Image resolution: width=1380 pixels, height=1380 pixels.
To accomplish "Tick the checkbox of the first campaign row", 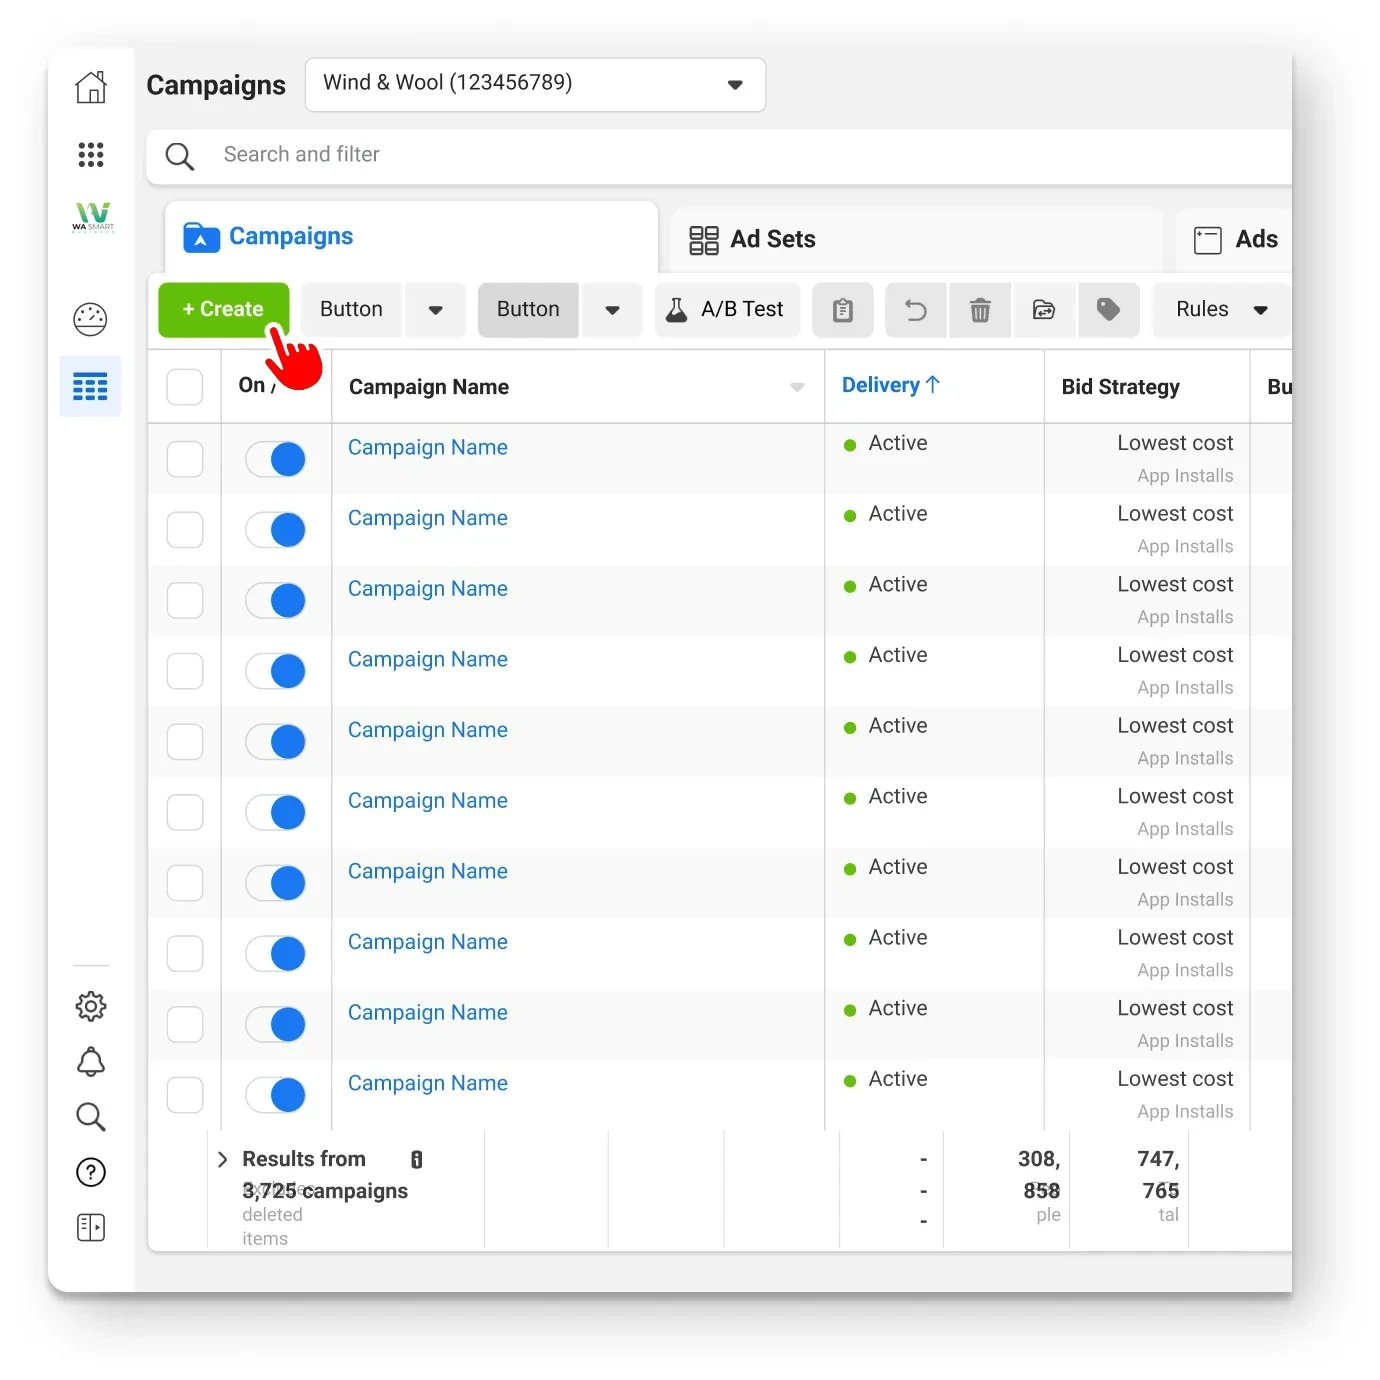I will tap(185, 459).
